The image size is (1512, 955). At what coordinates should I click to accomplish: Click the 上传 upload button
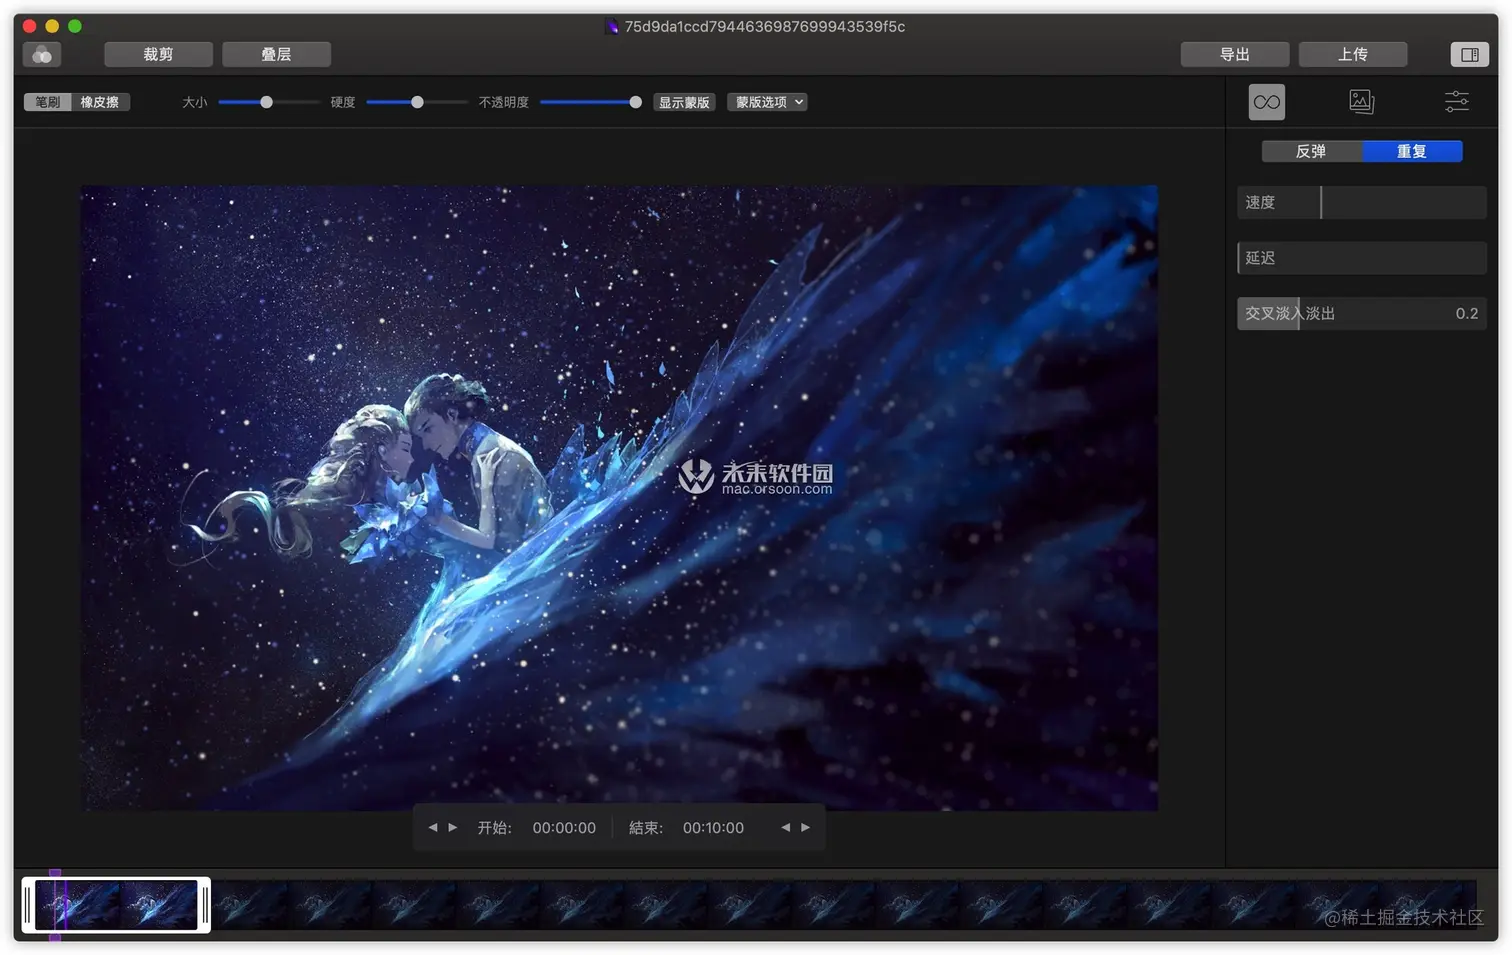[x=1353, y=54]
